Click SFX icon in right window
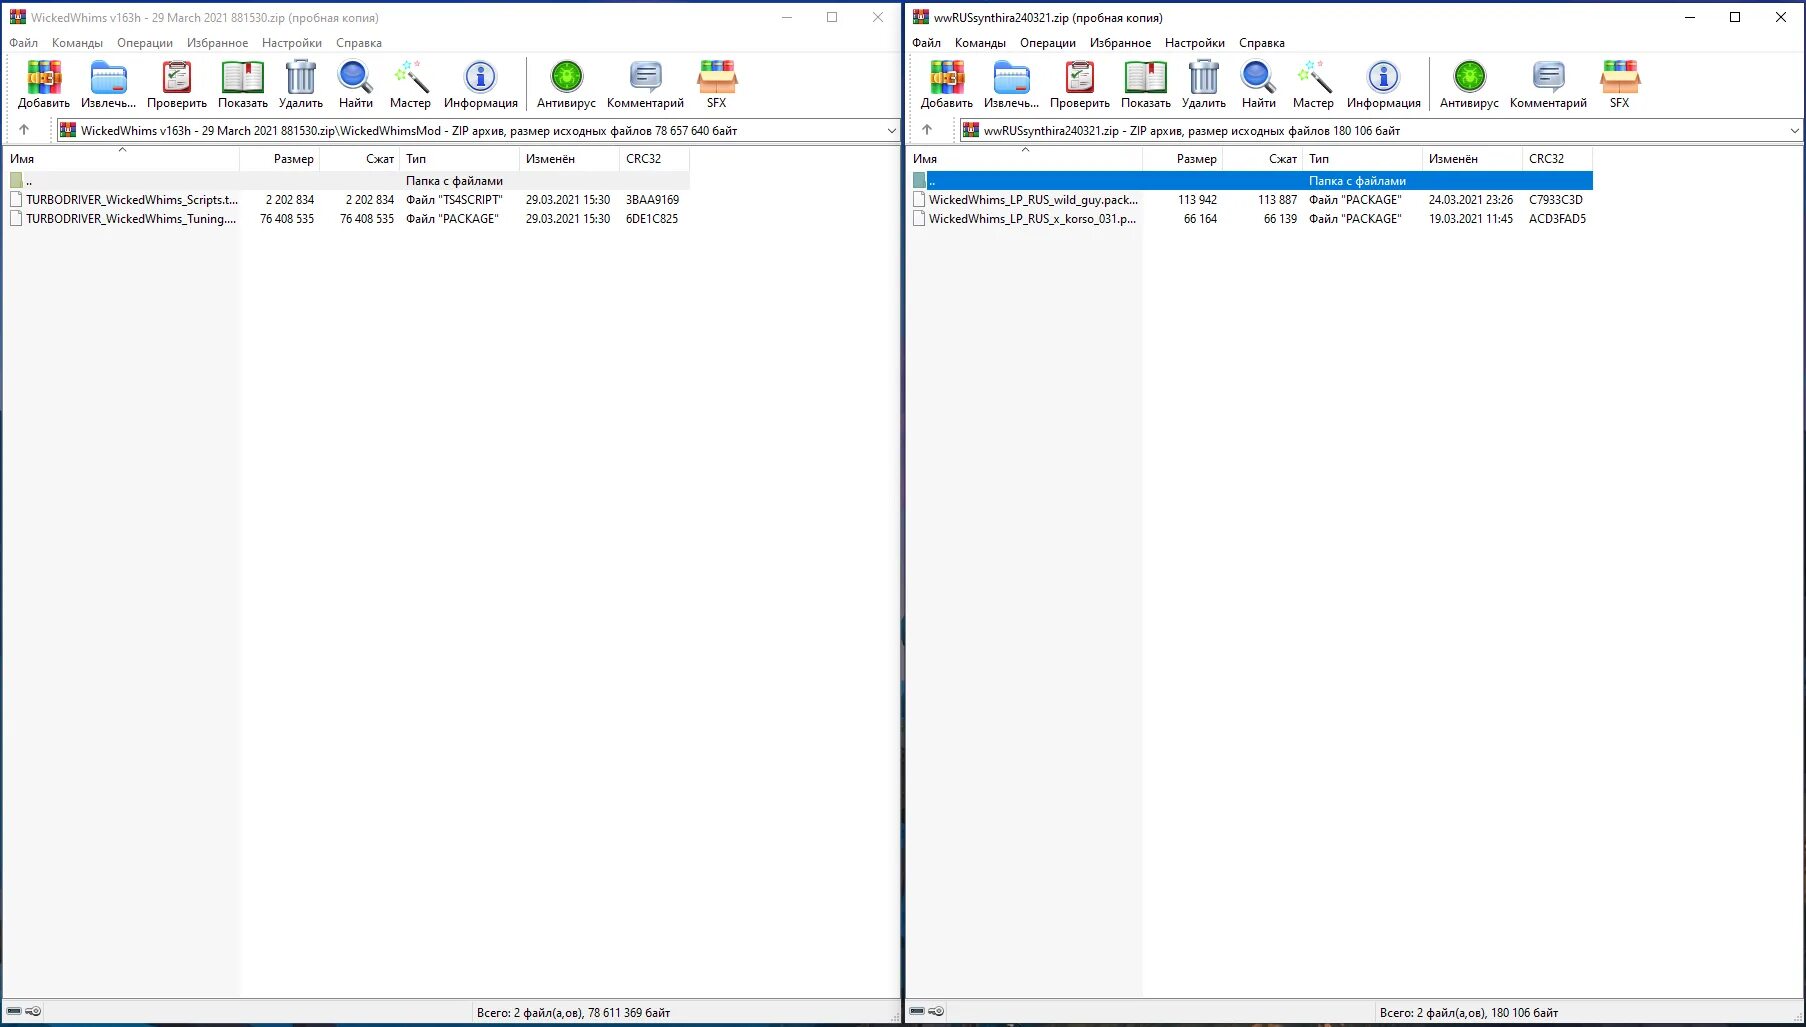The height and width of the screenshot is (1027, 1806). click(1620, 84)
